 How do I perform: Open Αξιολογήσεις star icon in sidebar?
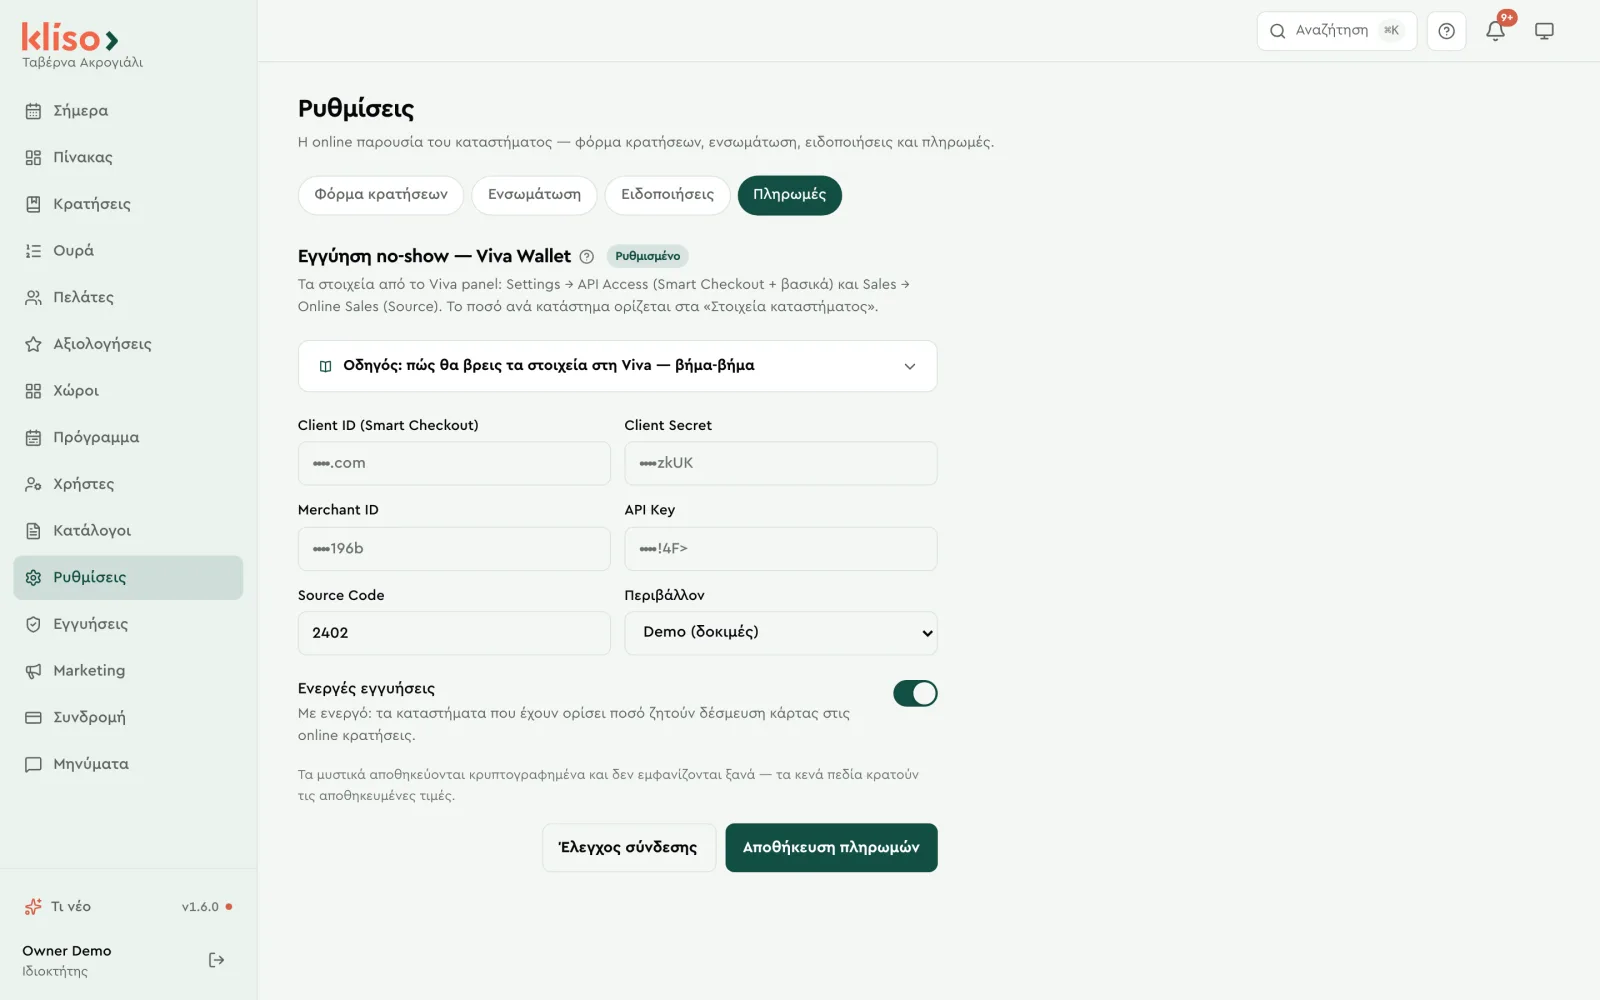point(33,344)
